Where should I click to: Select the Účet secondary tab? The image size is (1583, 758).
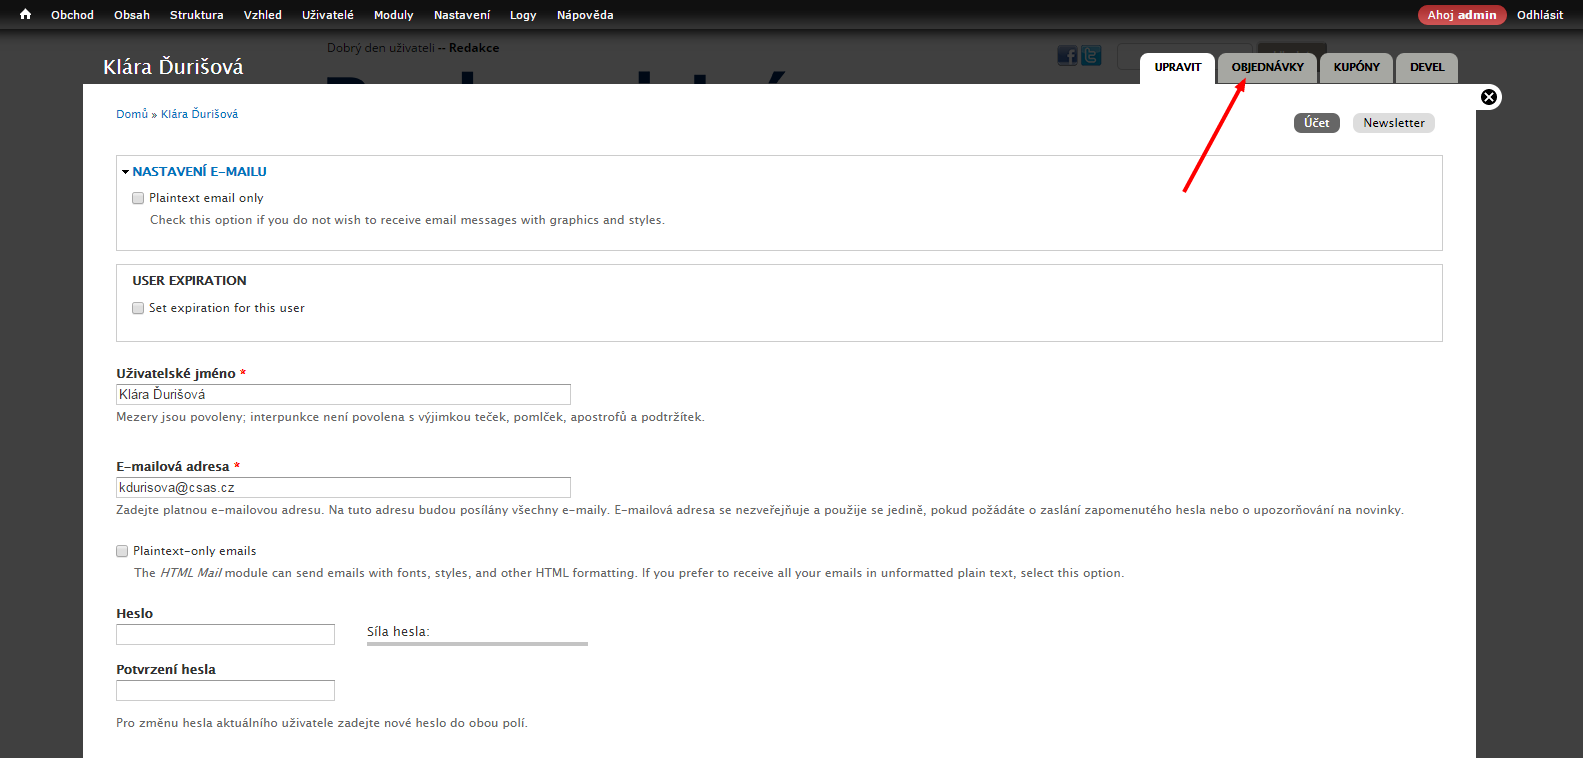(1317, 123)
